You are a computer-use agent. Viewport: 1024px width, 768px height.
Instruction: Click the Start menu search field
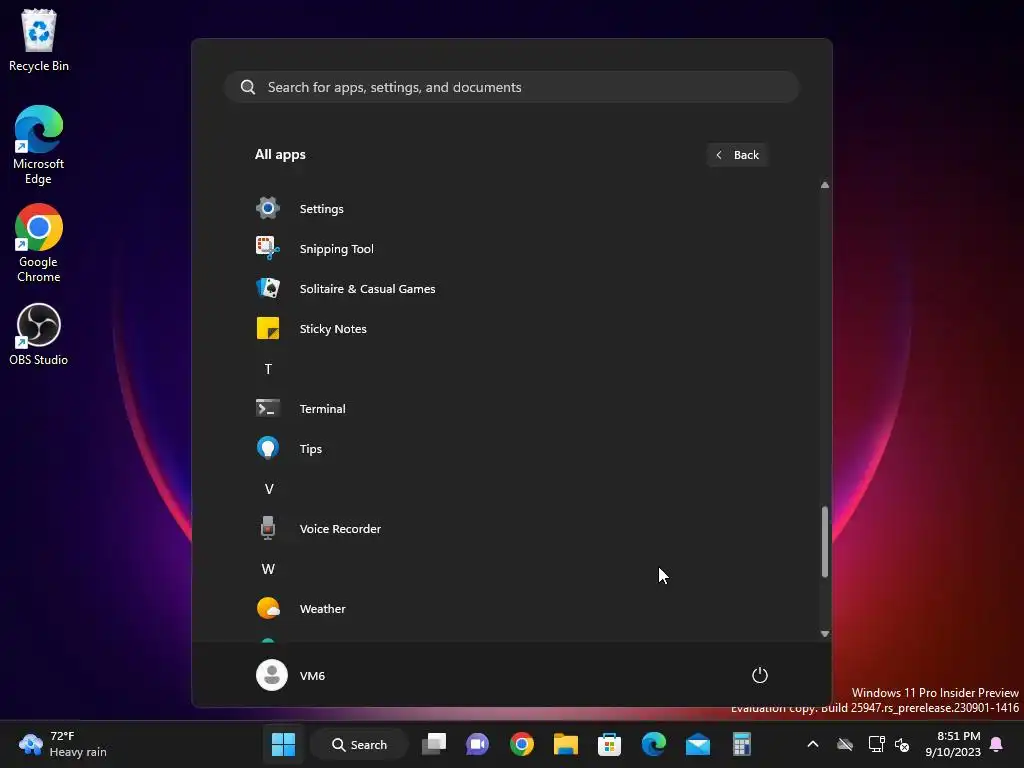(511, 87)
